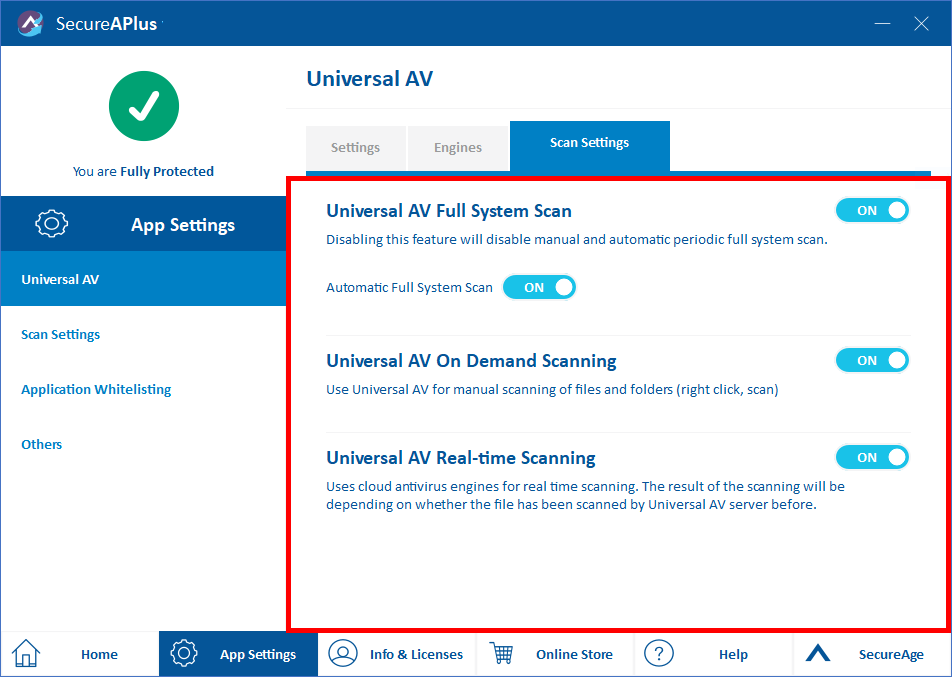
Task: Click the Info & Licenses person icon
Action: [x=343, y=654]
